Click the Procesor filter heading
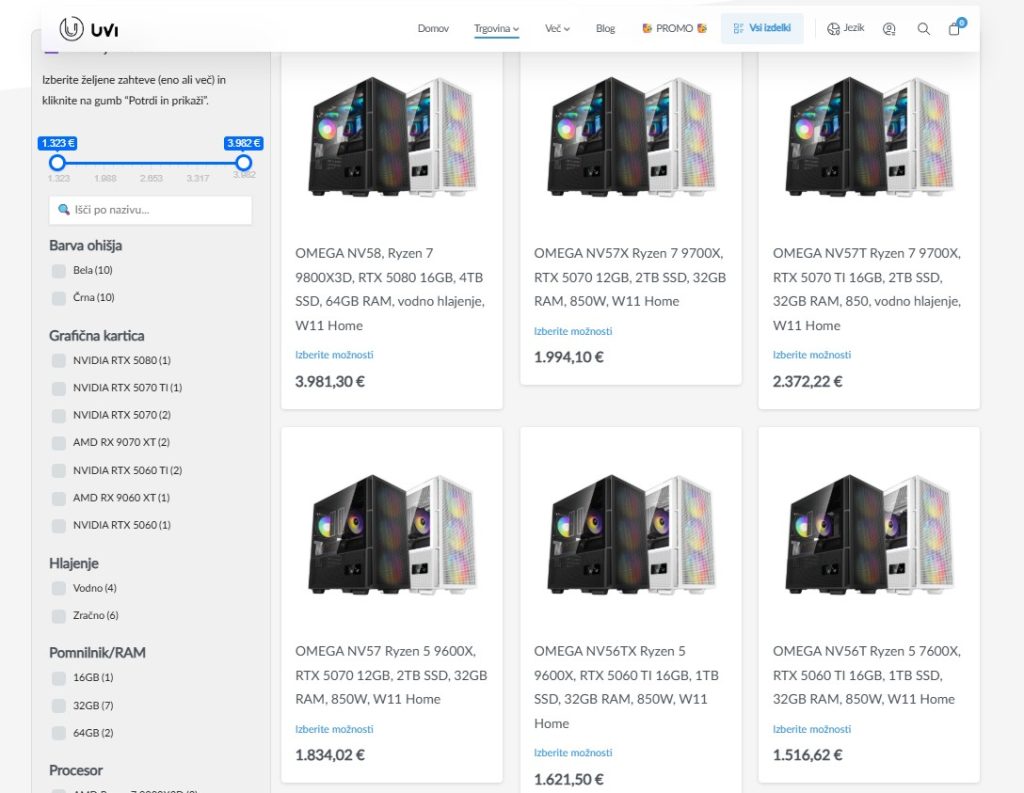 tap(76, 771)
